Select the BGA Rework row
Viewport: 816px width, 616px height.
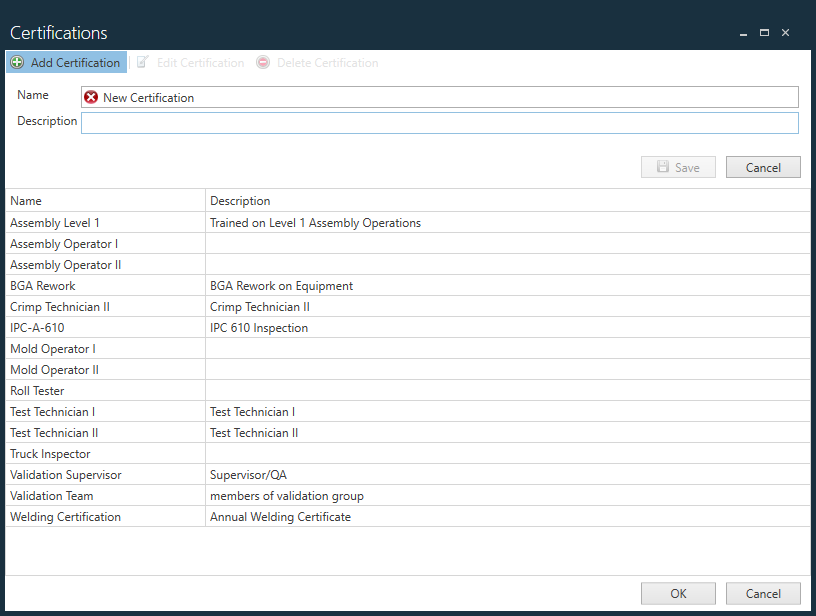100,285
